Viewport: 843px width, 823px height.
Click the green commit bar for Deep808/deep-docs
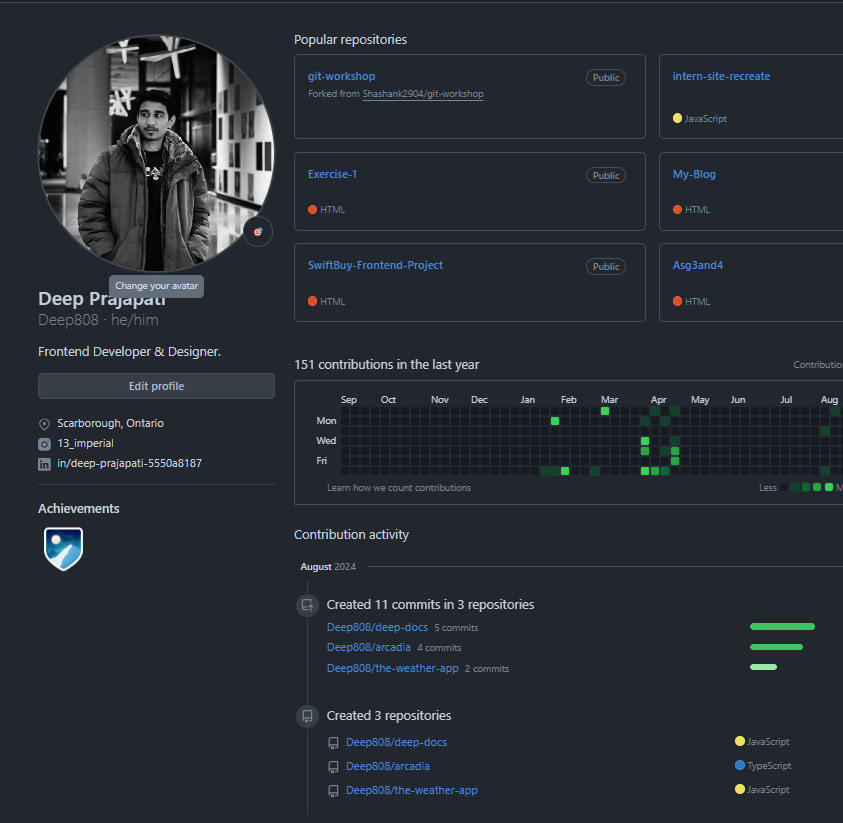[782, 627]
